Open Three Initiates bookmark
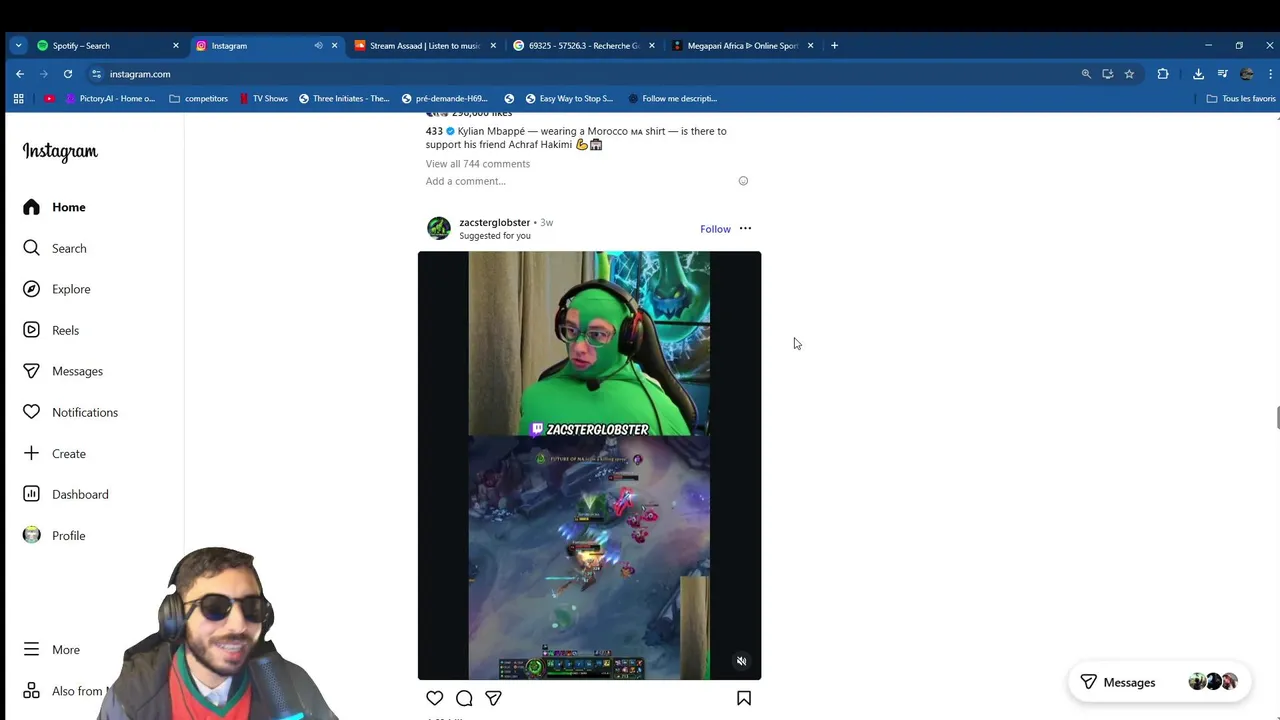The image size is (1280, 720). click(344, 98)
